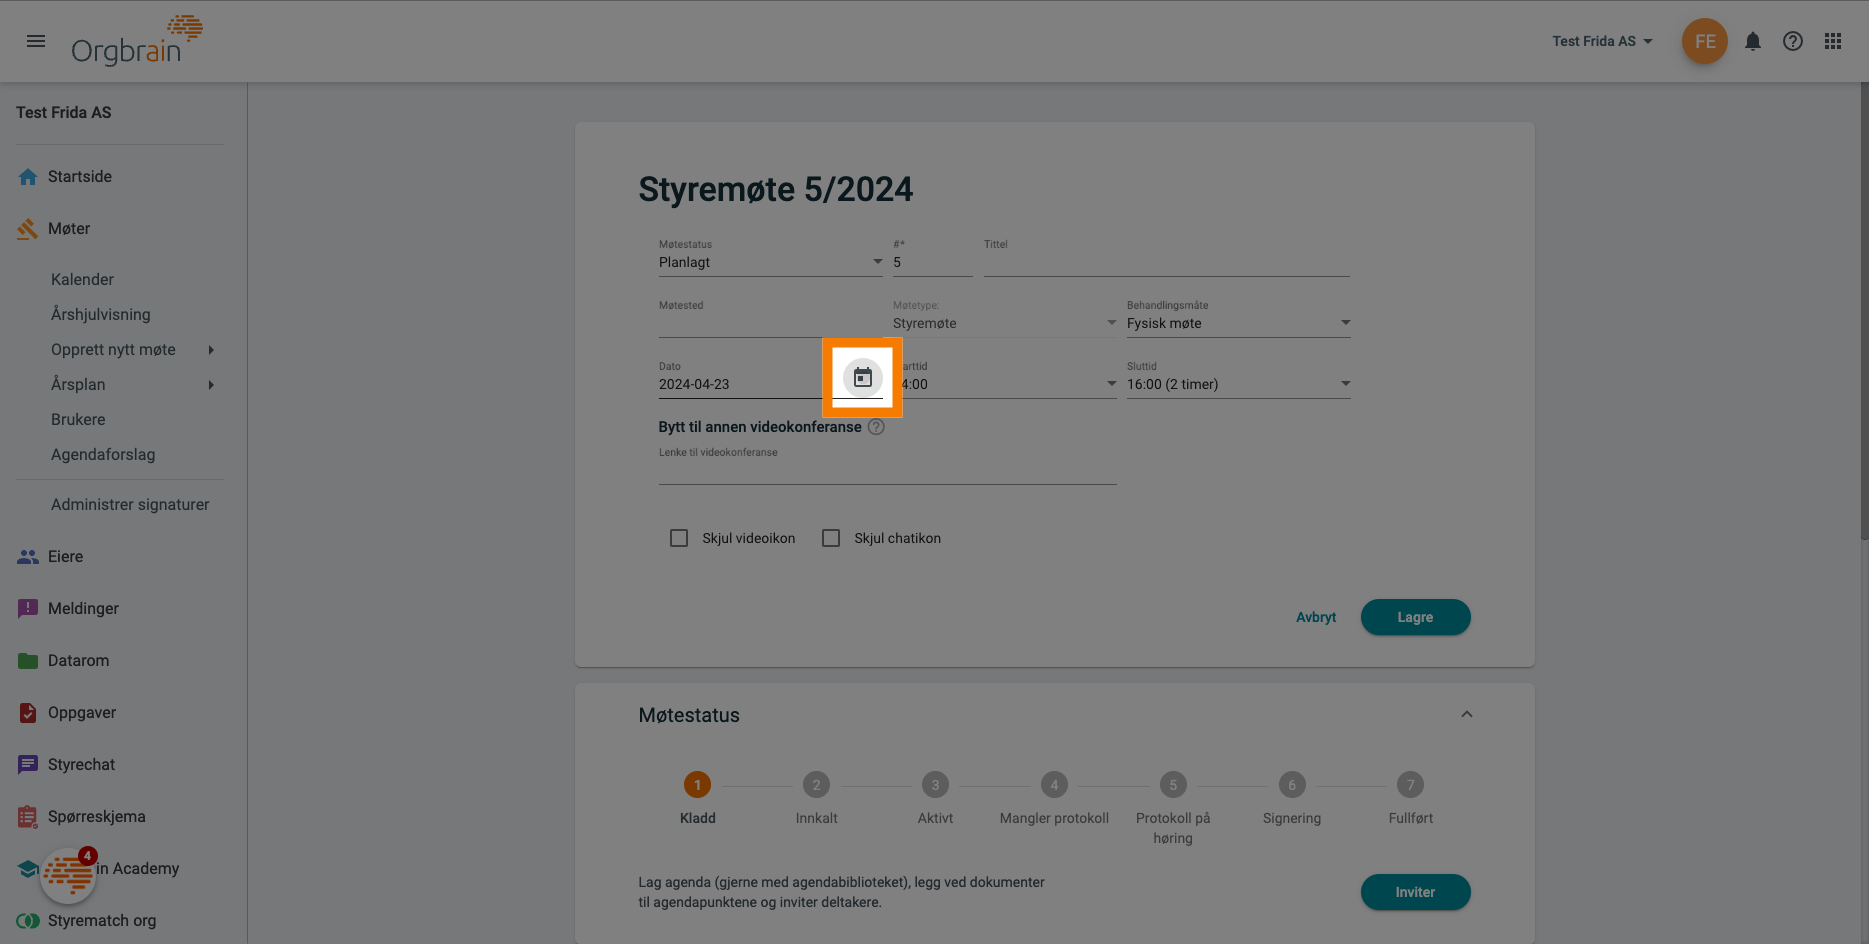Click the Lenke til videokonferanse field
This screenshot has height=944, width=1869.
click(x=887, y=470)
